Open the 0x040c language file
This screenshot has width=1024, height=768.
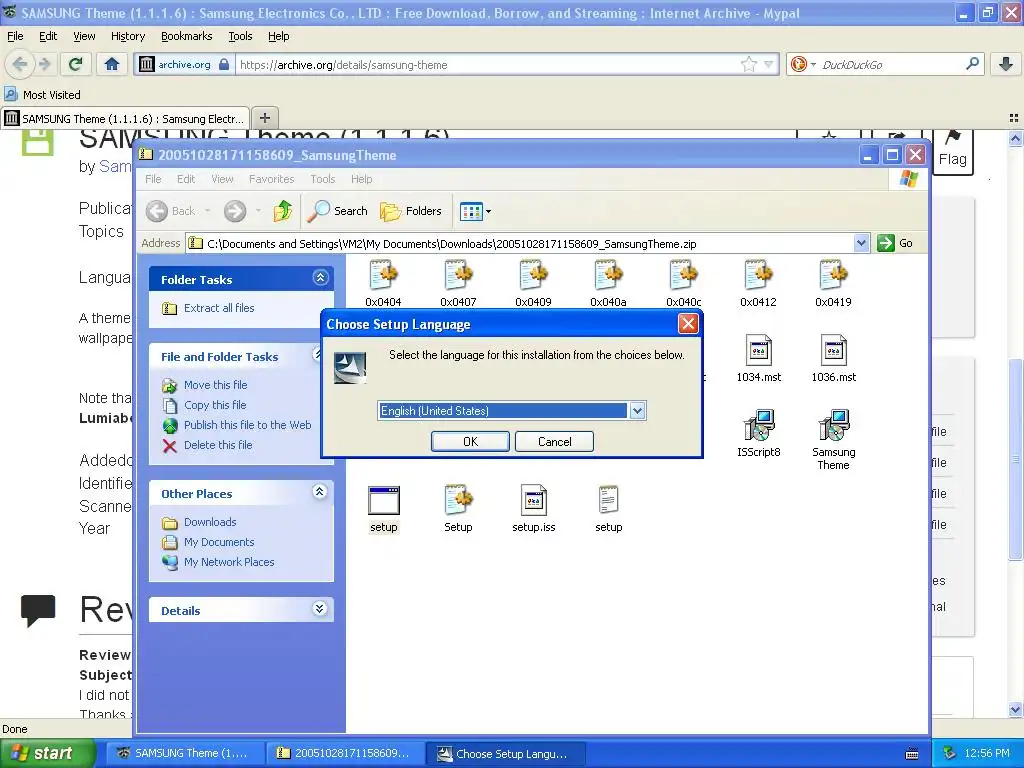click(683, 282)
